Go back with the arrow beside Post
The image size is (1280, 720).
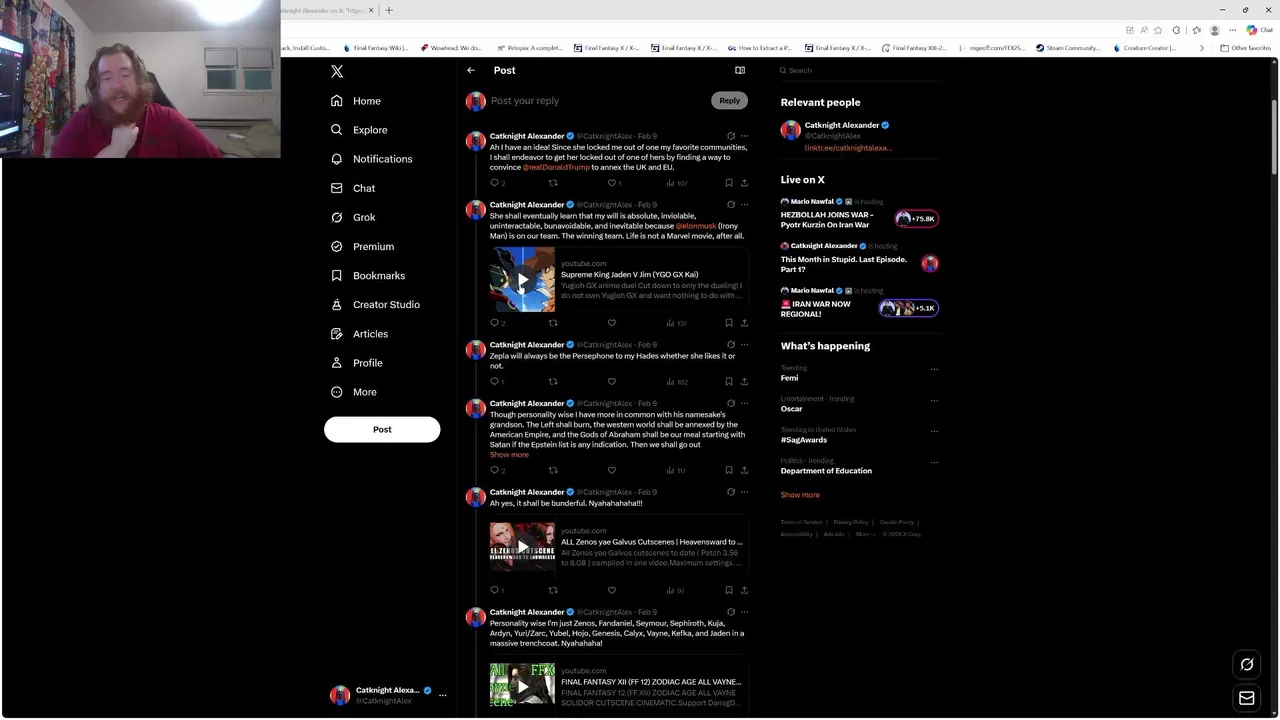(x=471, y=70)
